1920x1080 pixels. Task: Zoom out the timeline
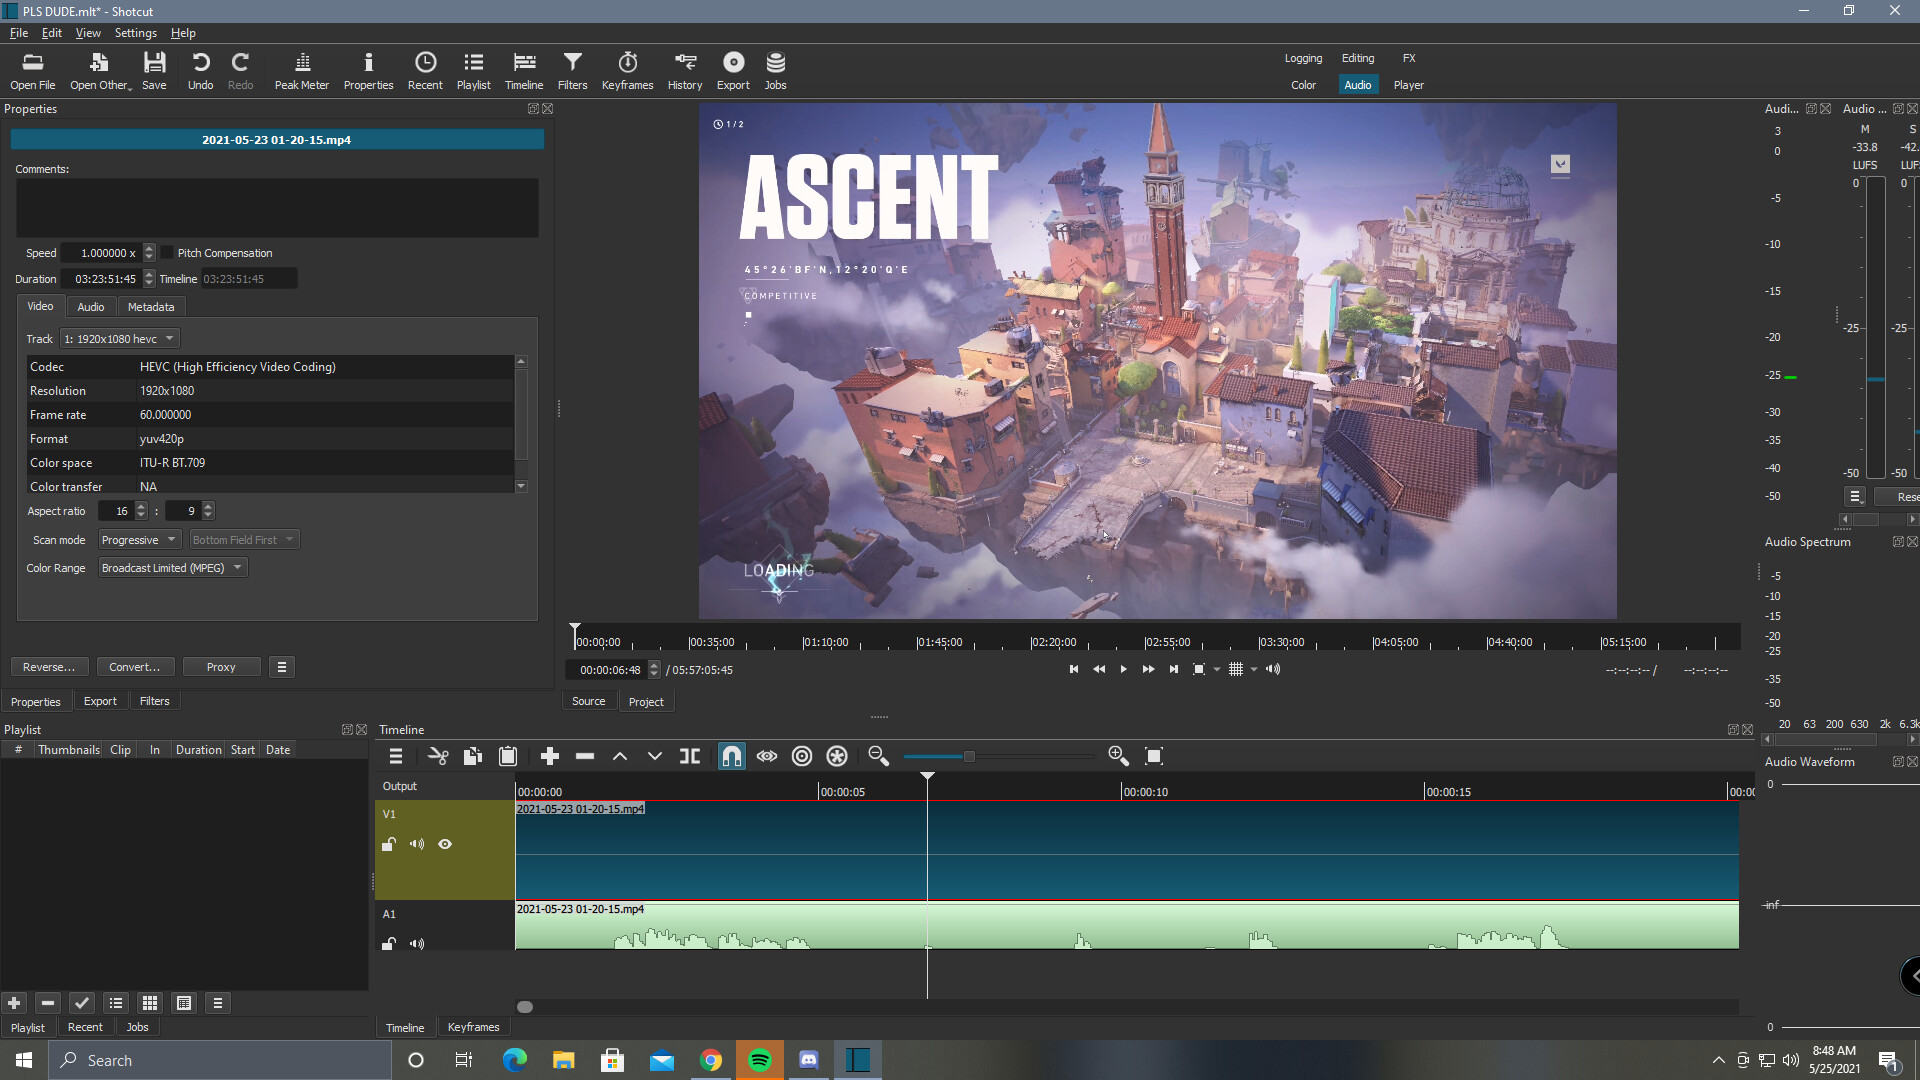pyautogui.click(x=878, y=756)
